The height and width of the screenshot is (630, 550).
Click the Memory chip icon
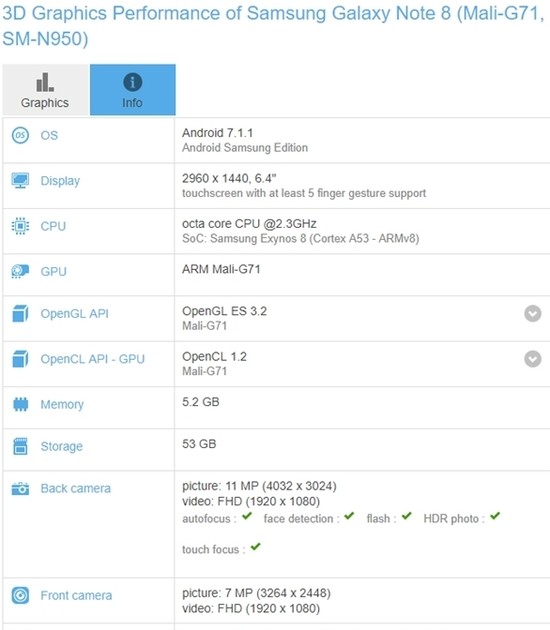point(20,404)
